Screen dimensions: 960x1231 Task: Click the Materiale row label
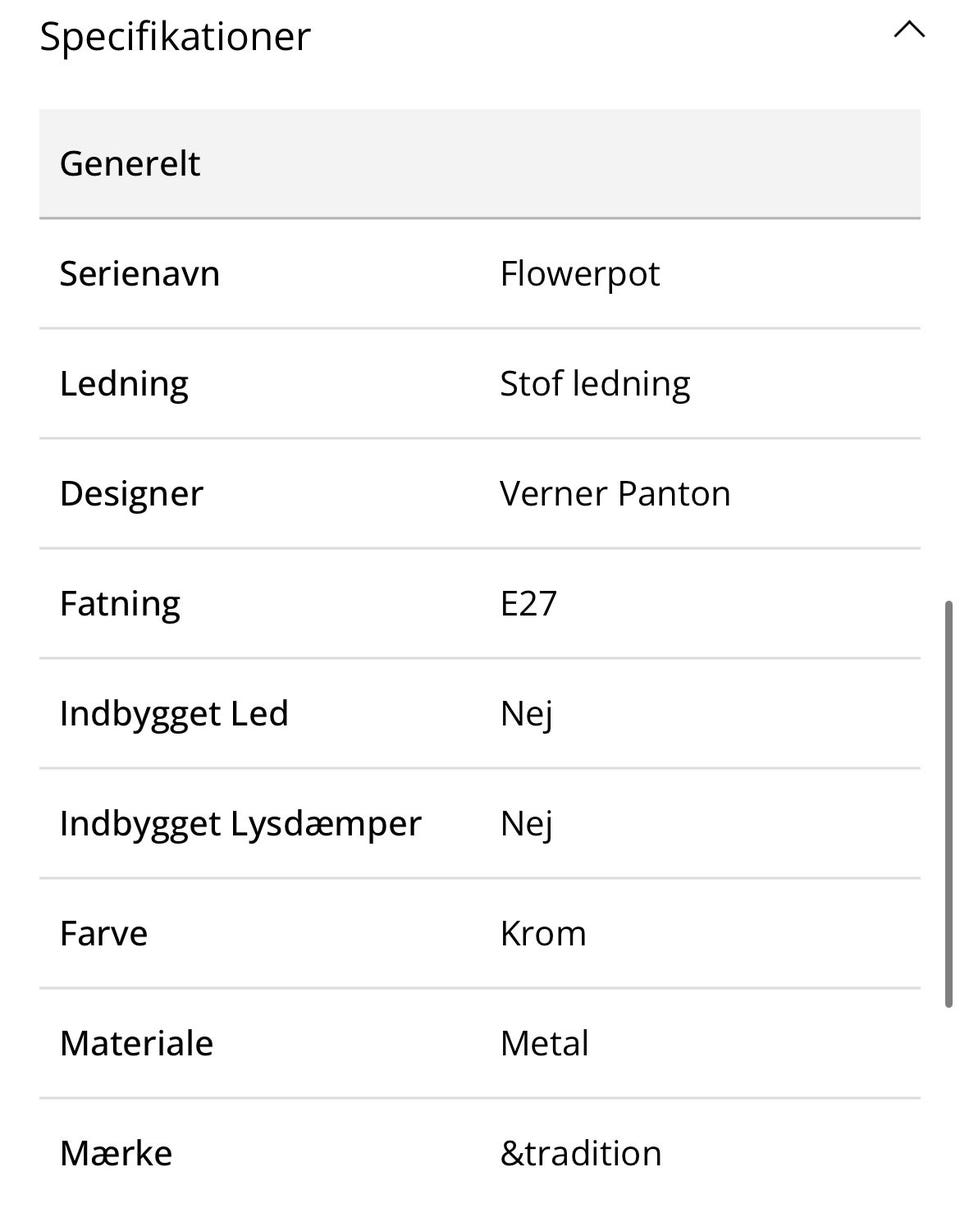coord(136,1043)
